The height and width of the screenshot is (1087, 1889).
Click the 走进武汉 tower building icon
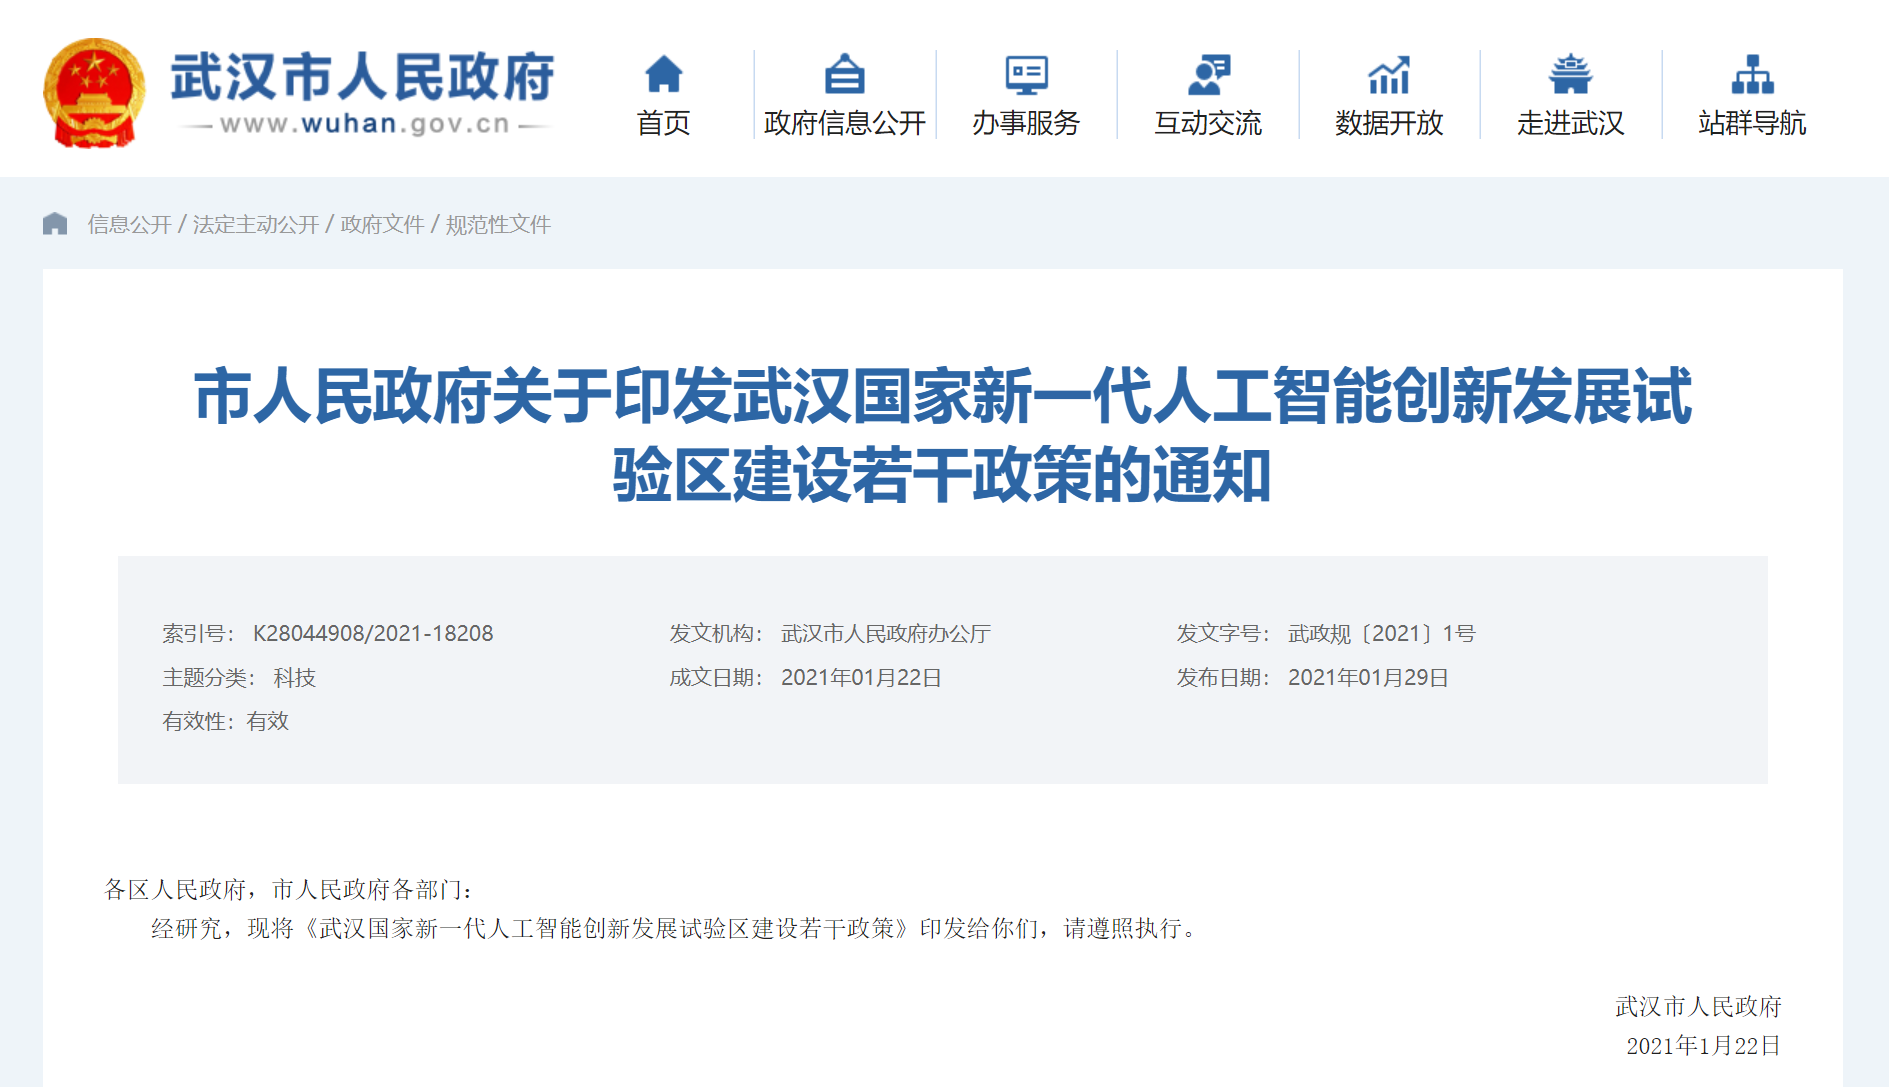pos(1570,74)
